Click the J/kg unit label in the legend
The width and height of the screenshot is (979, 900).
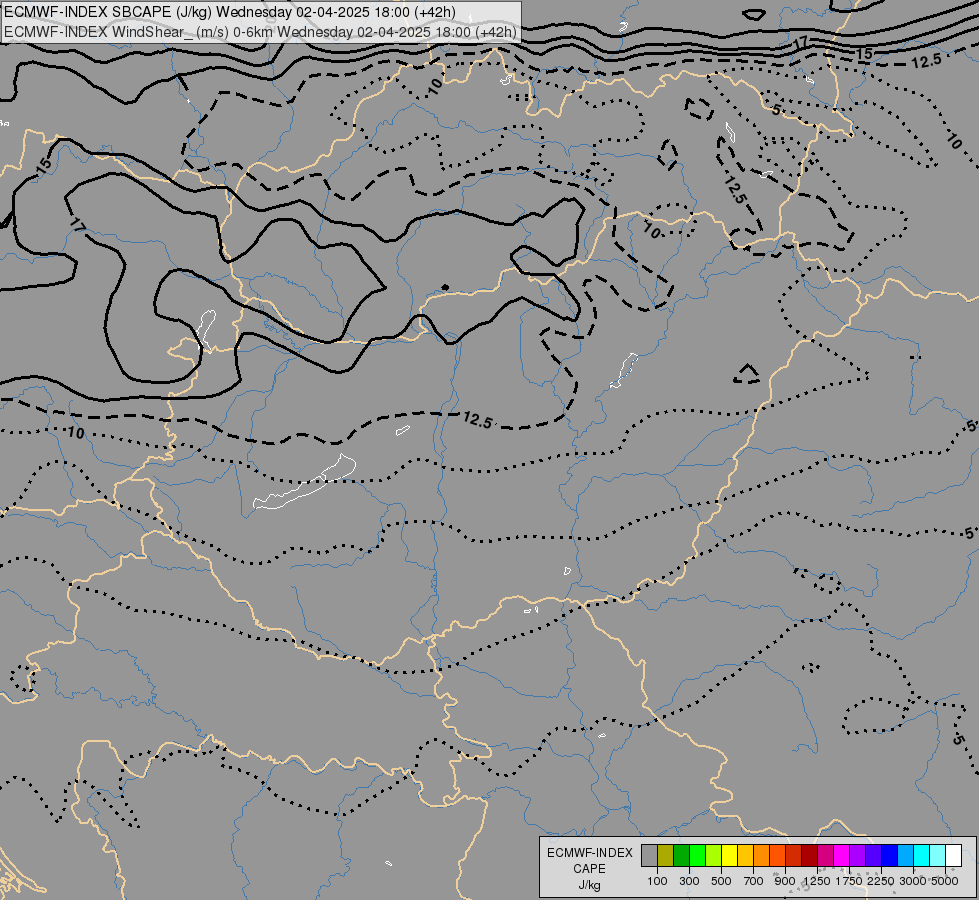click(589, 885)
